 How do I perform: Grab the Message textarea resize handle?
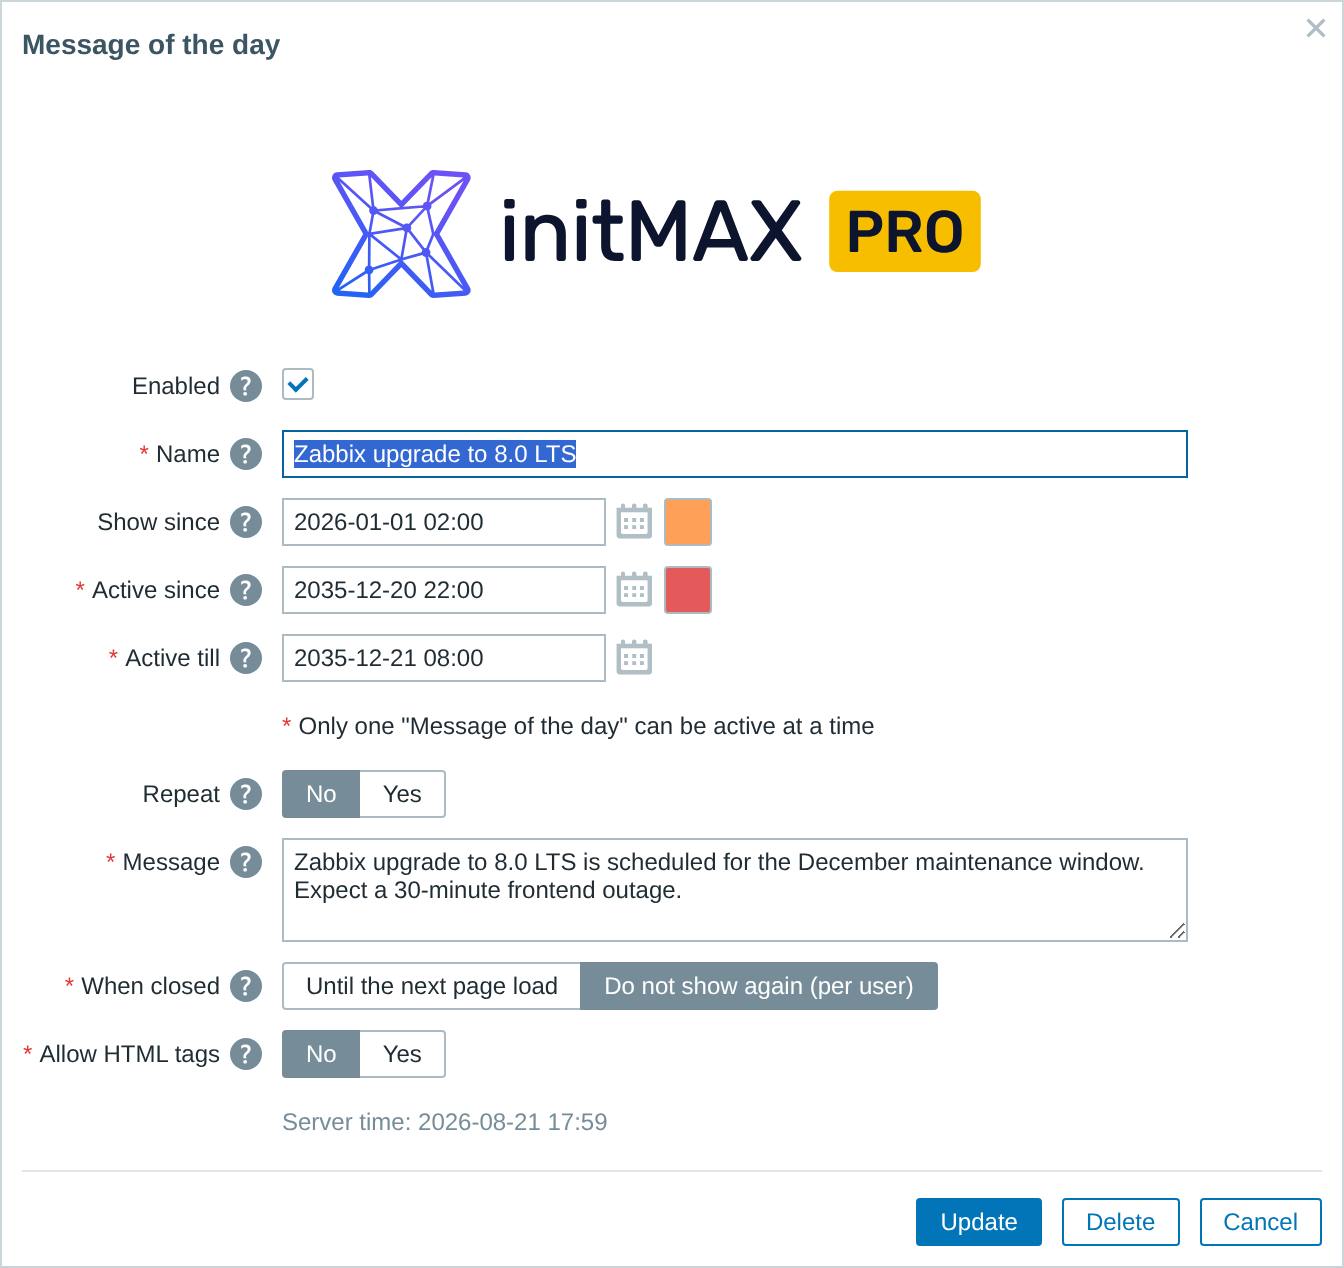[x=1177, y=931]
